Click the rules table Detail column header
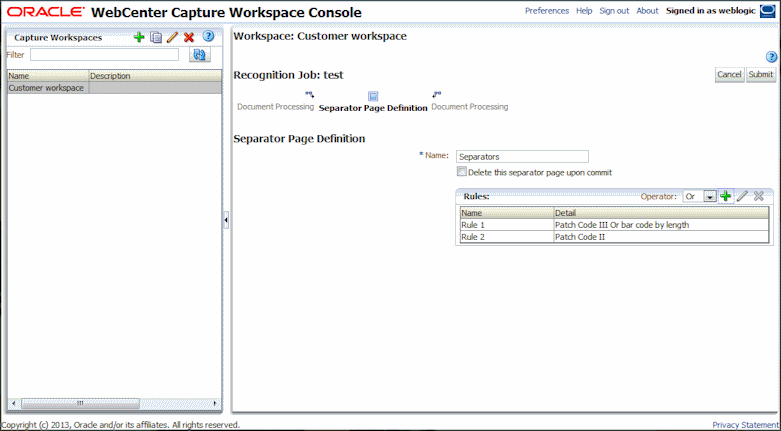 661,213
